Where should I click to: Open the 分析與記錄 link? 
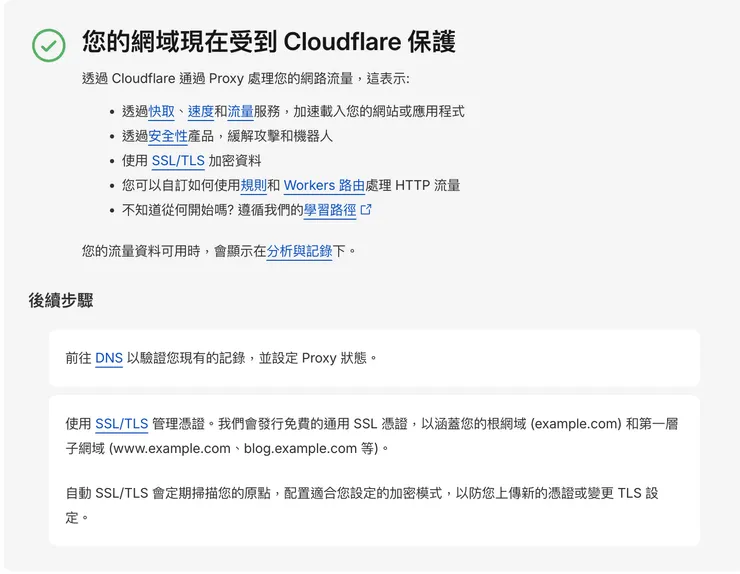[x=299, y=251]
